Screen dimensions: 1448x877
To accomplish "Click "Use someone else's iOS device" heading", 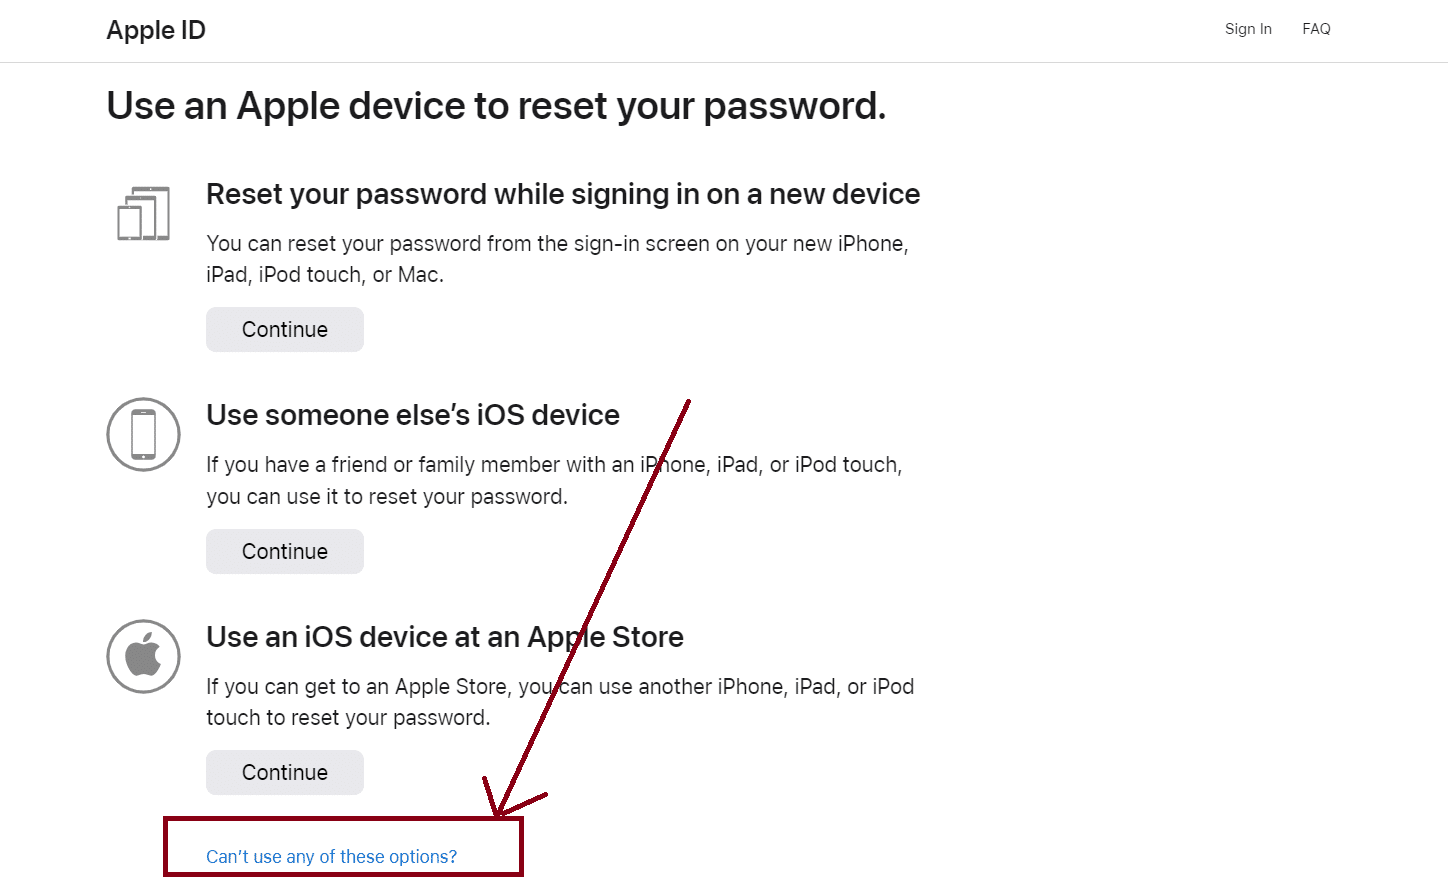I will coord(412,415).
